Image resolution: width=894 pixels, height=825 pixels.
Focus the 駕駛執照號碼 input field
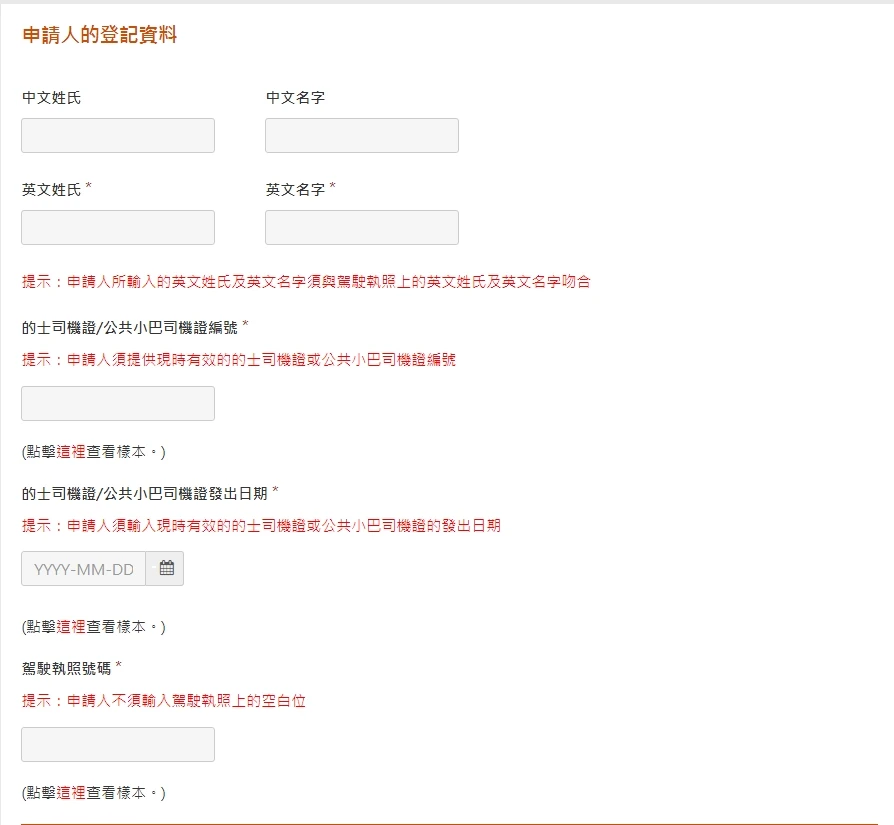click(x=118, y=745)
